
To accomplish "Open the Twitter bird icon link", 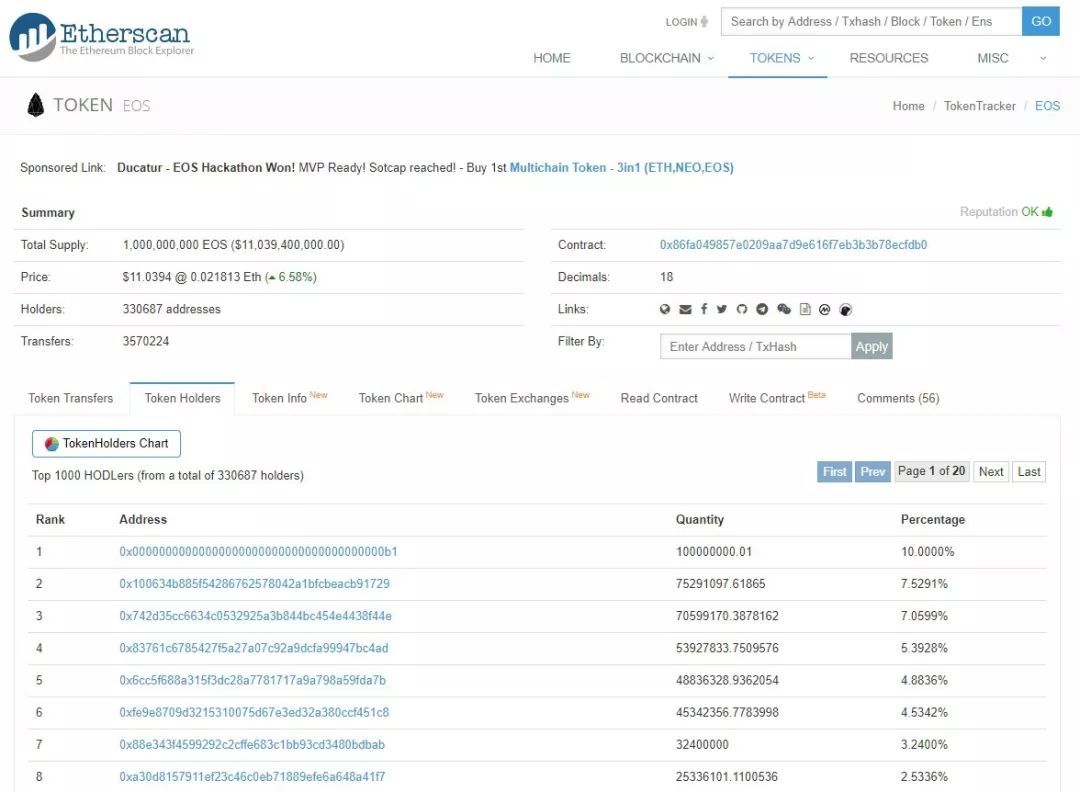I will click(x=722, y=310).
